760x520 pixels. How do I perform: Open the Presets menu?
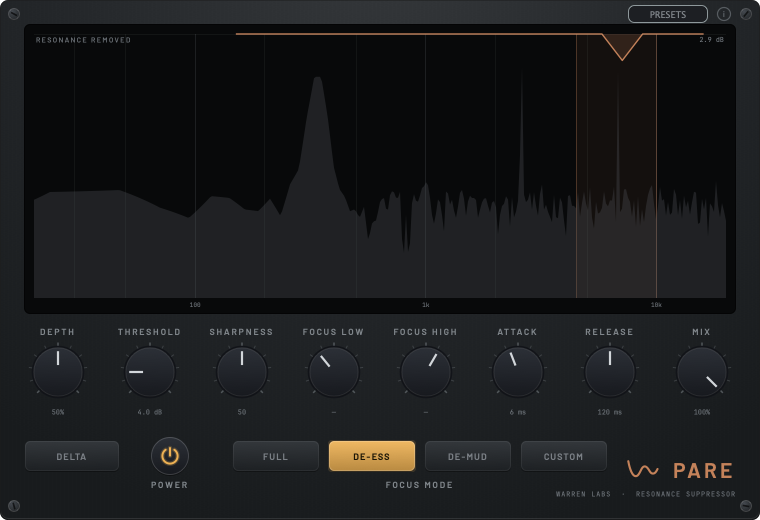pos(667,14)
